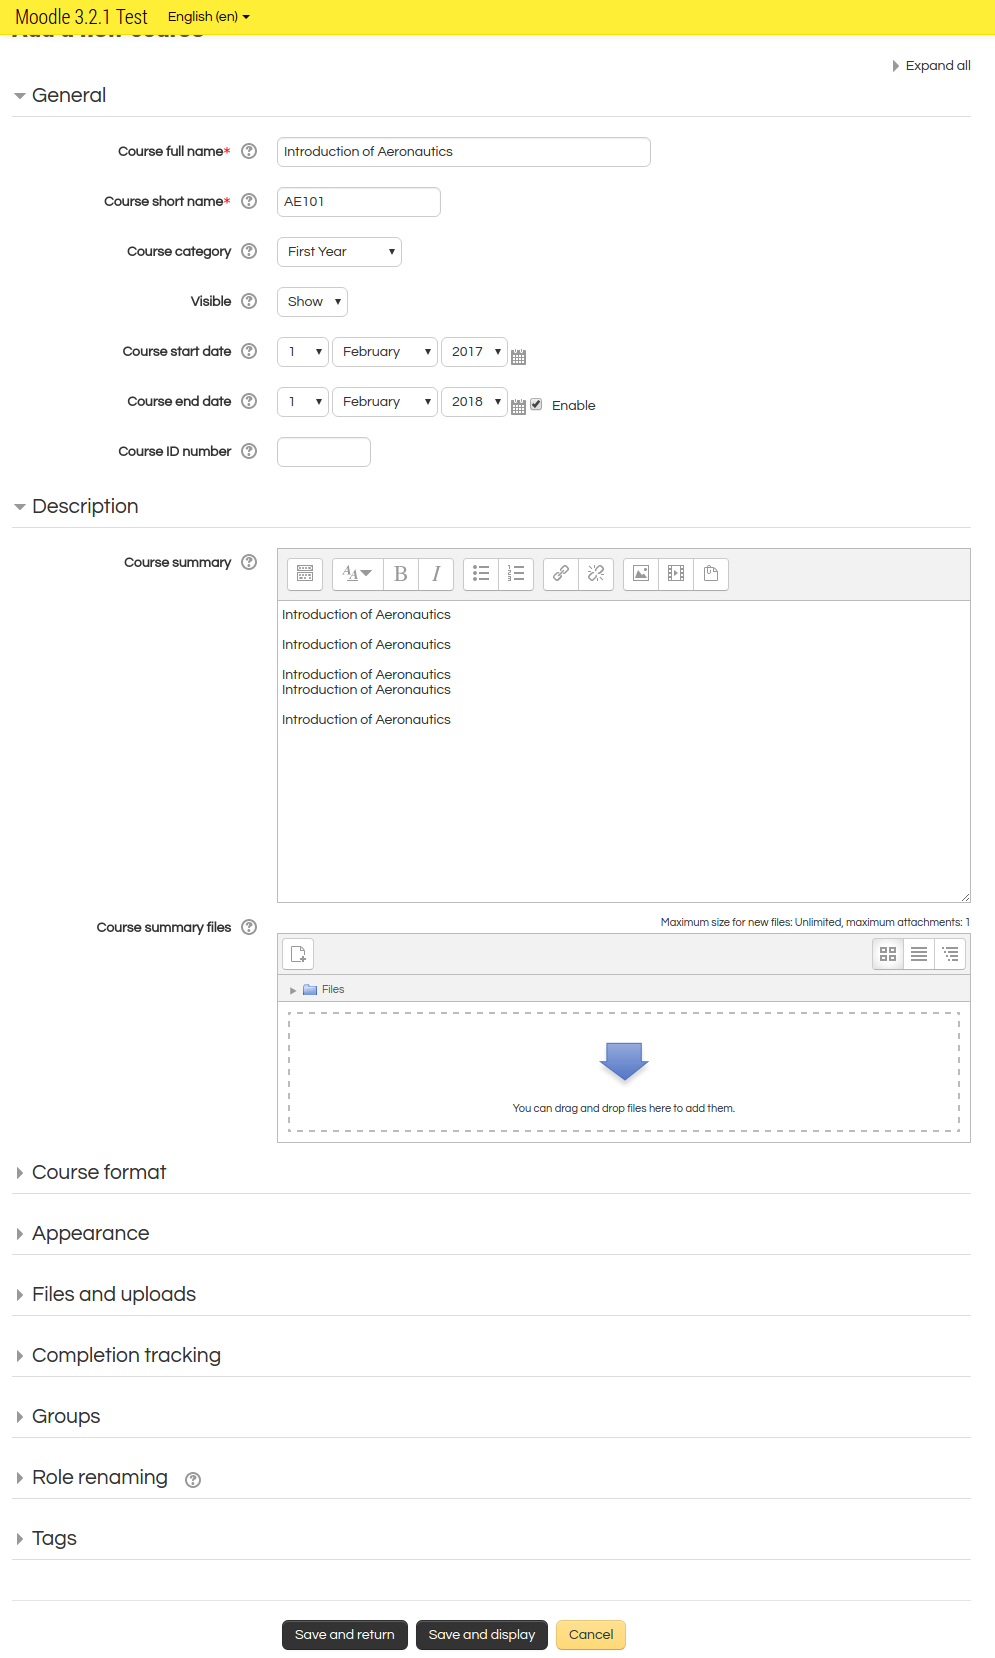Toggle italic formatting in the editor
995x1658 pixels.
click(x=436, y=574)
